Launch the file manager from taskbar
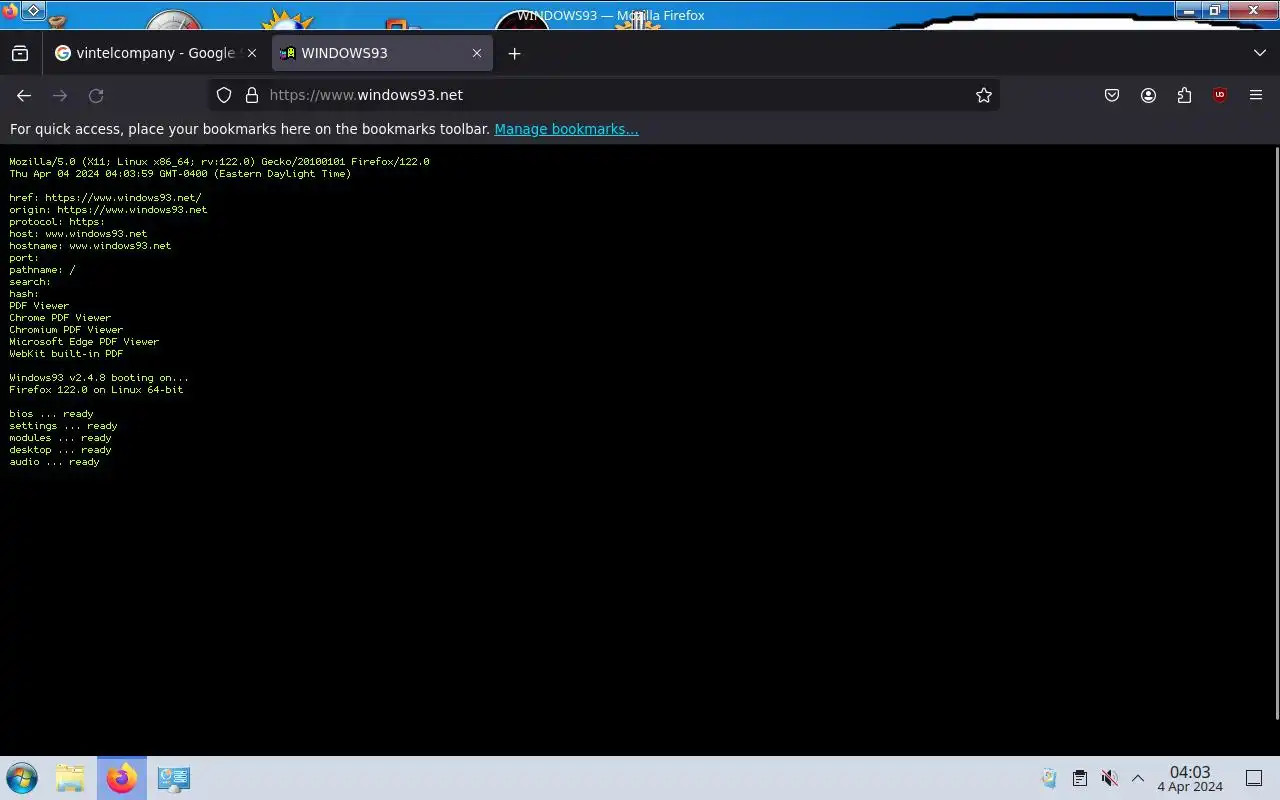This screenshot has width=1280, height=800. click(70, 778)
